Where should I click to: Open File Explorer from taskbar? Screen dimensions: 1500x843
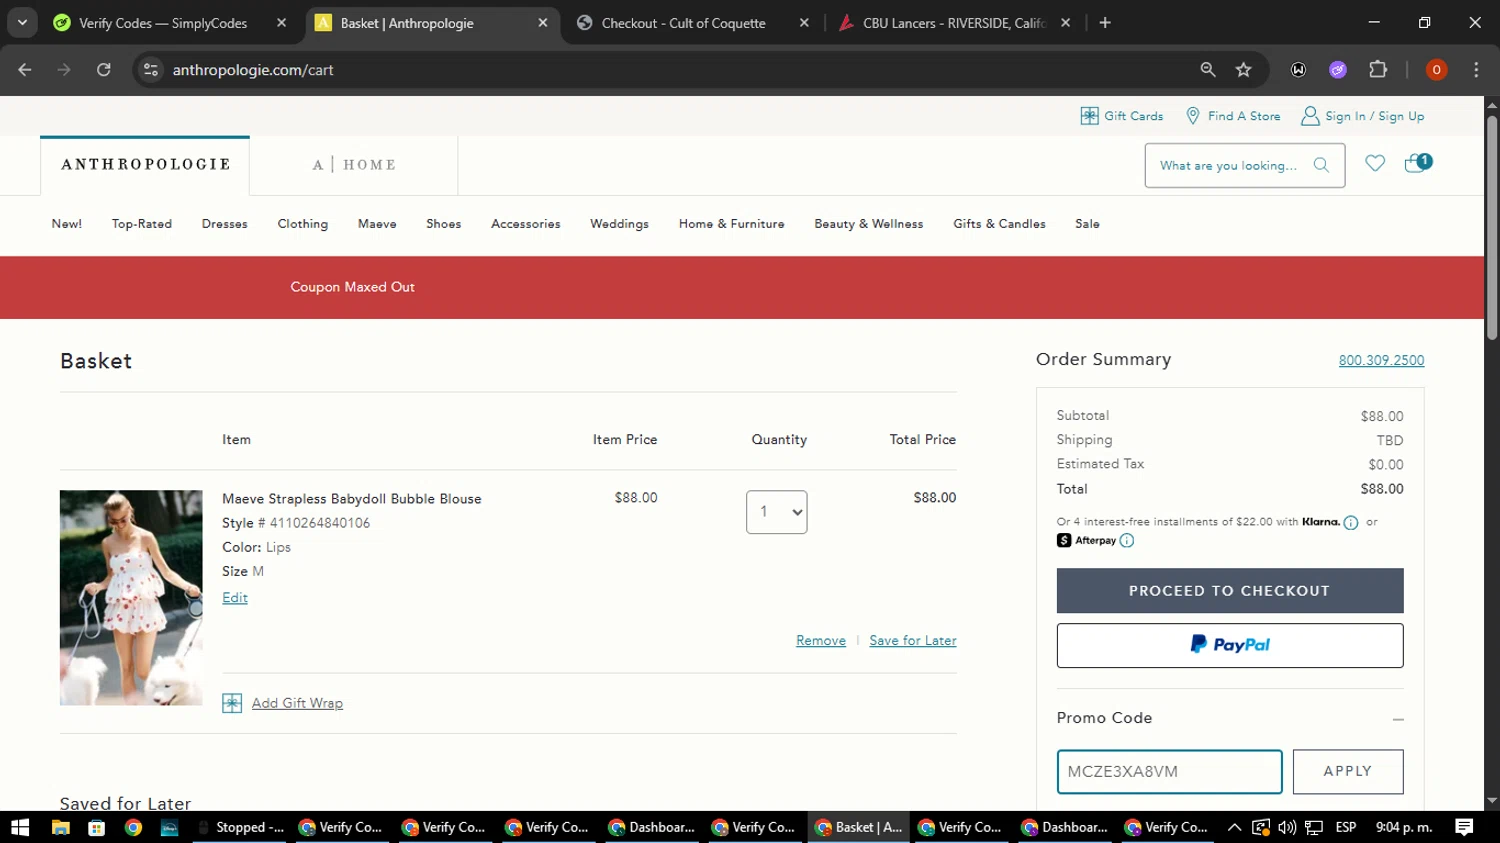pos(60,827)
